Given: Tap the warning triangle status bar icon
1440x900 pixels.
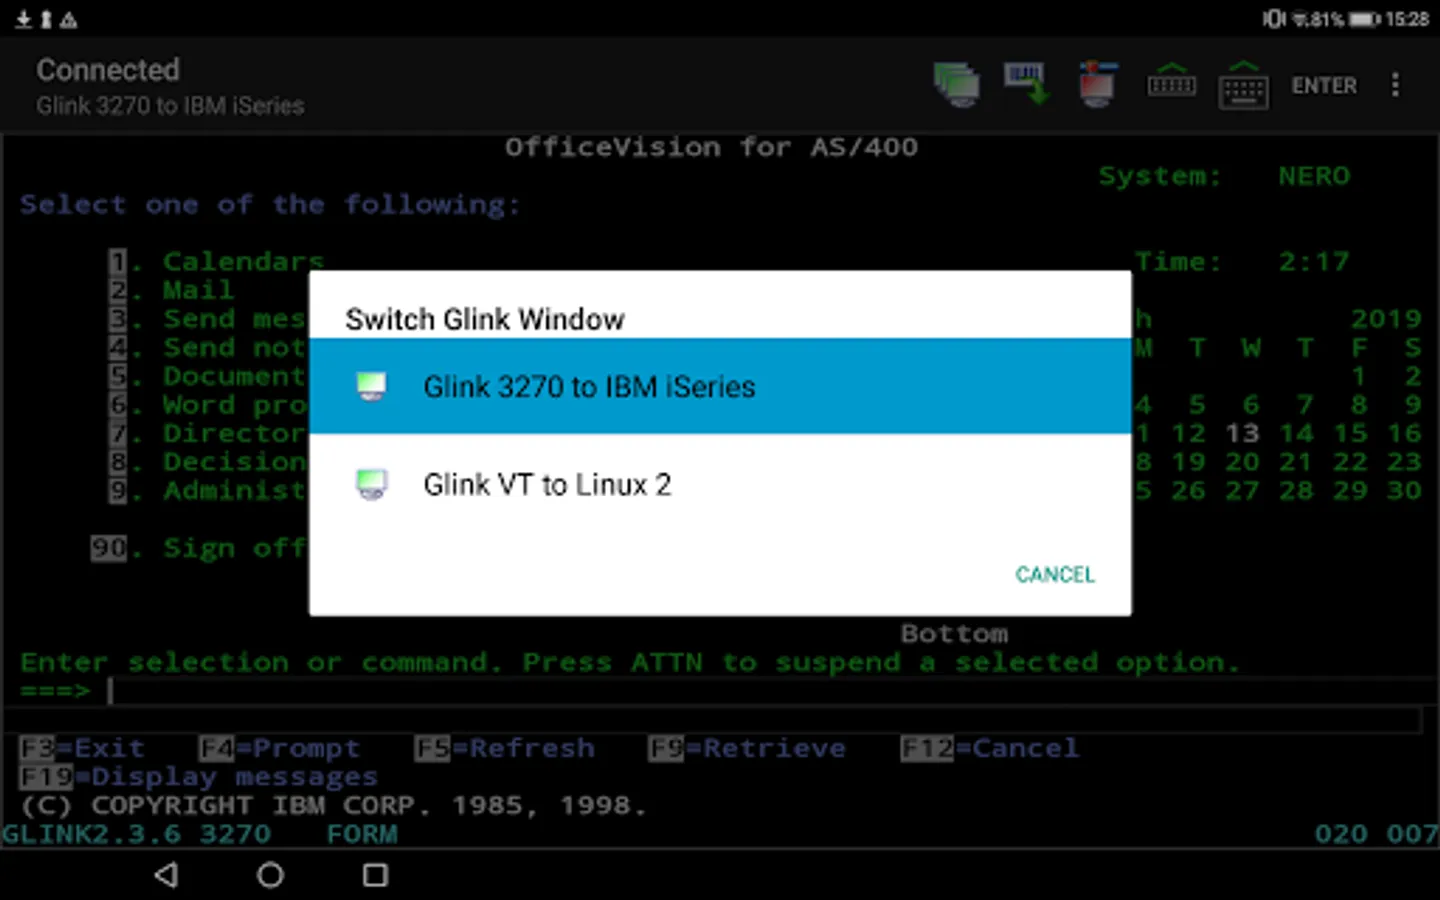Looking at the screenshot, I should tap(68, 19).
